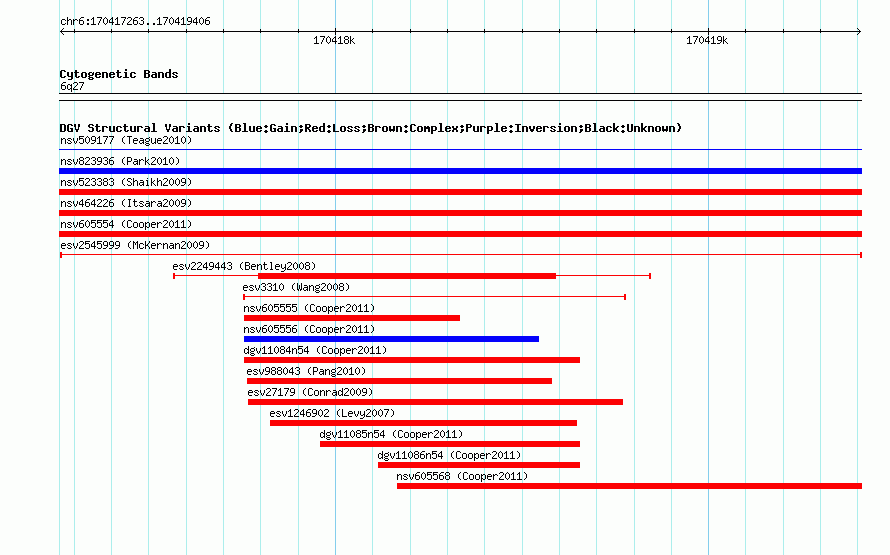Screen dimensions: 890x555
Task: Click the ruler's left arrow end
Action: coord(62,31)
